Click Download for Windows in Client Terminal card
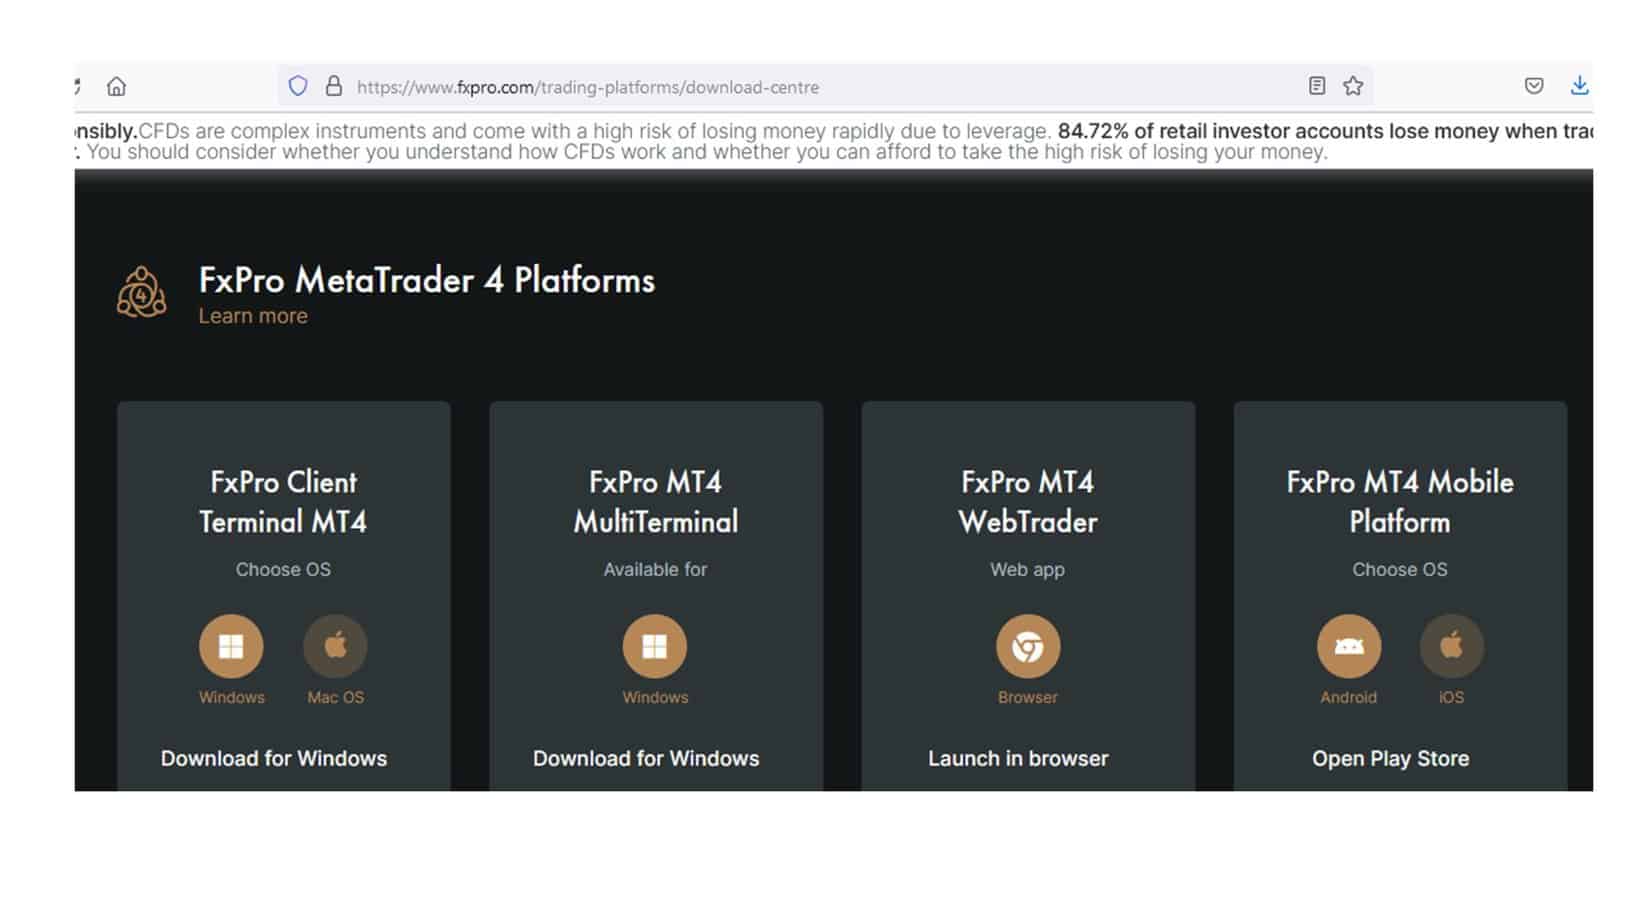The width and height of the screenshot is (1643, 924). click(274, 759)
